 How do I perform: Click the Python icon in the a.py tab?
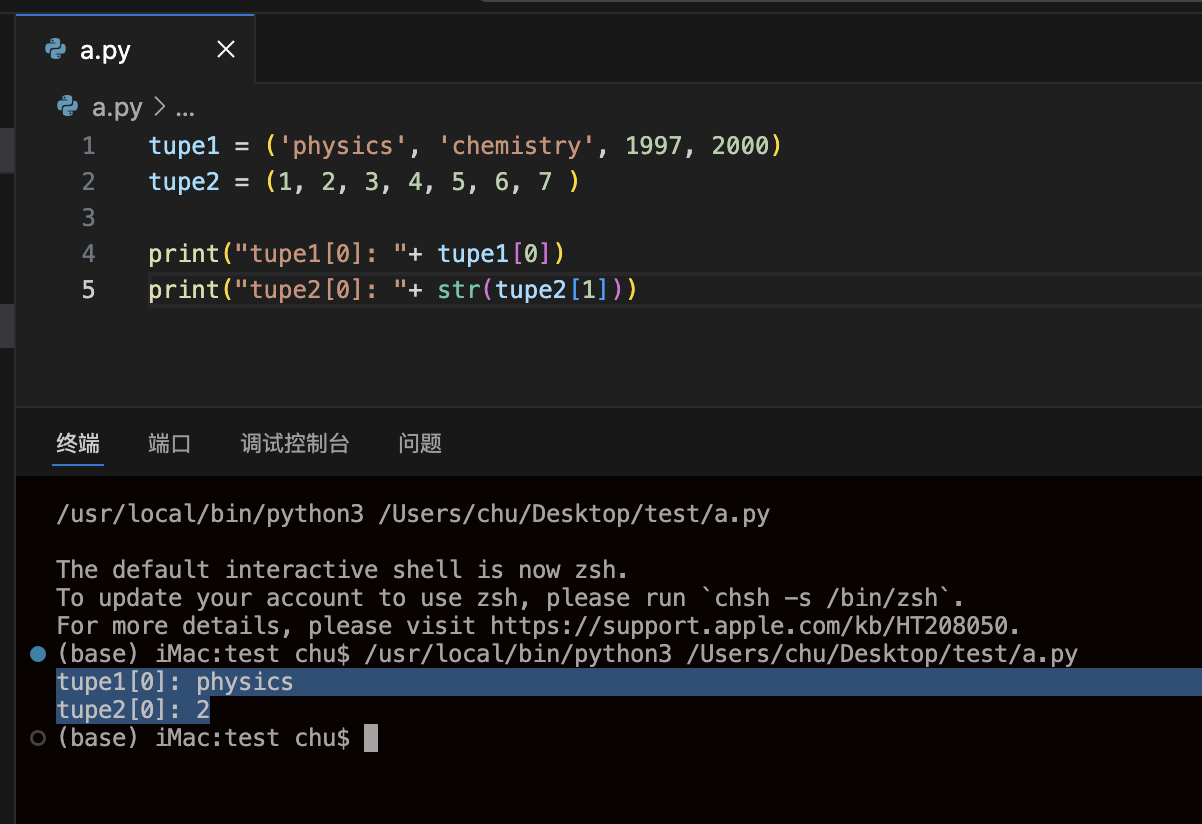pos(56,50)
